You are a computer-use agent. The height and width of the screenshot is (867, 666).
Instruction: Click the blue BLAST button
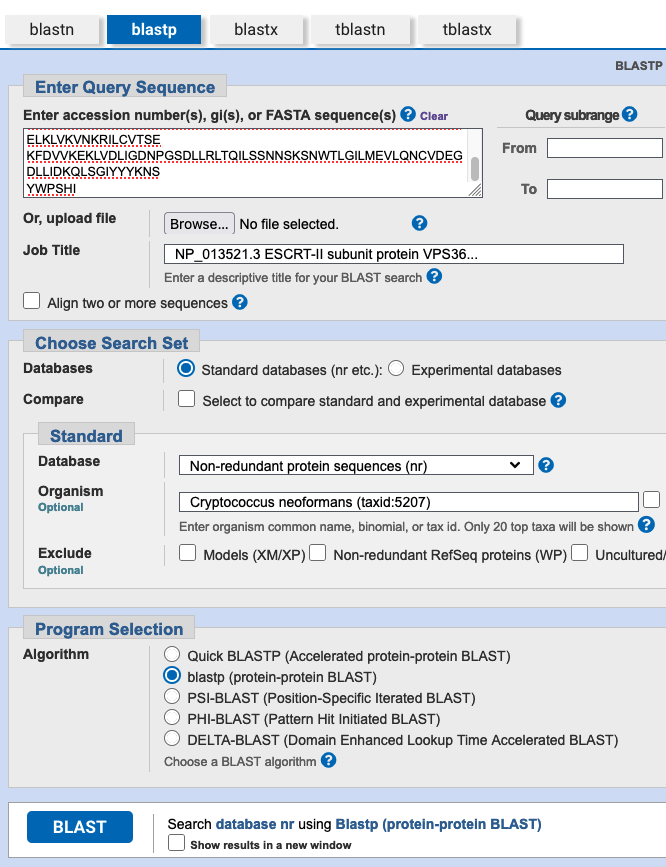(x=80, y=827)
